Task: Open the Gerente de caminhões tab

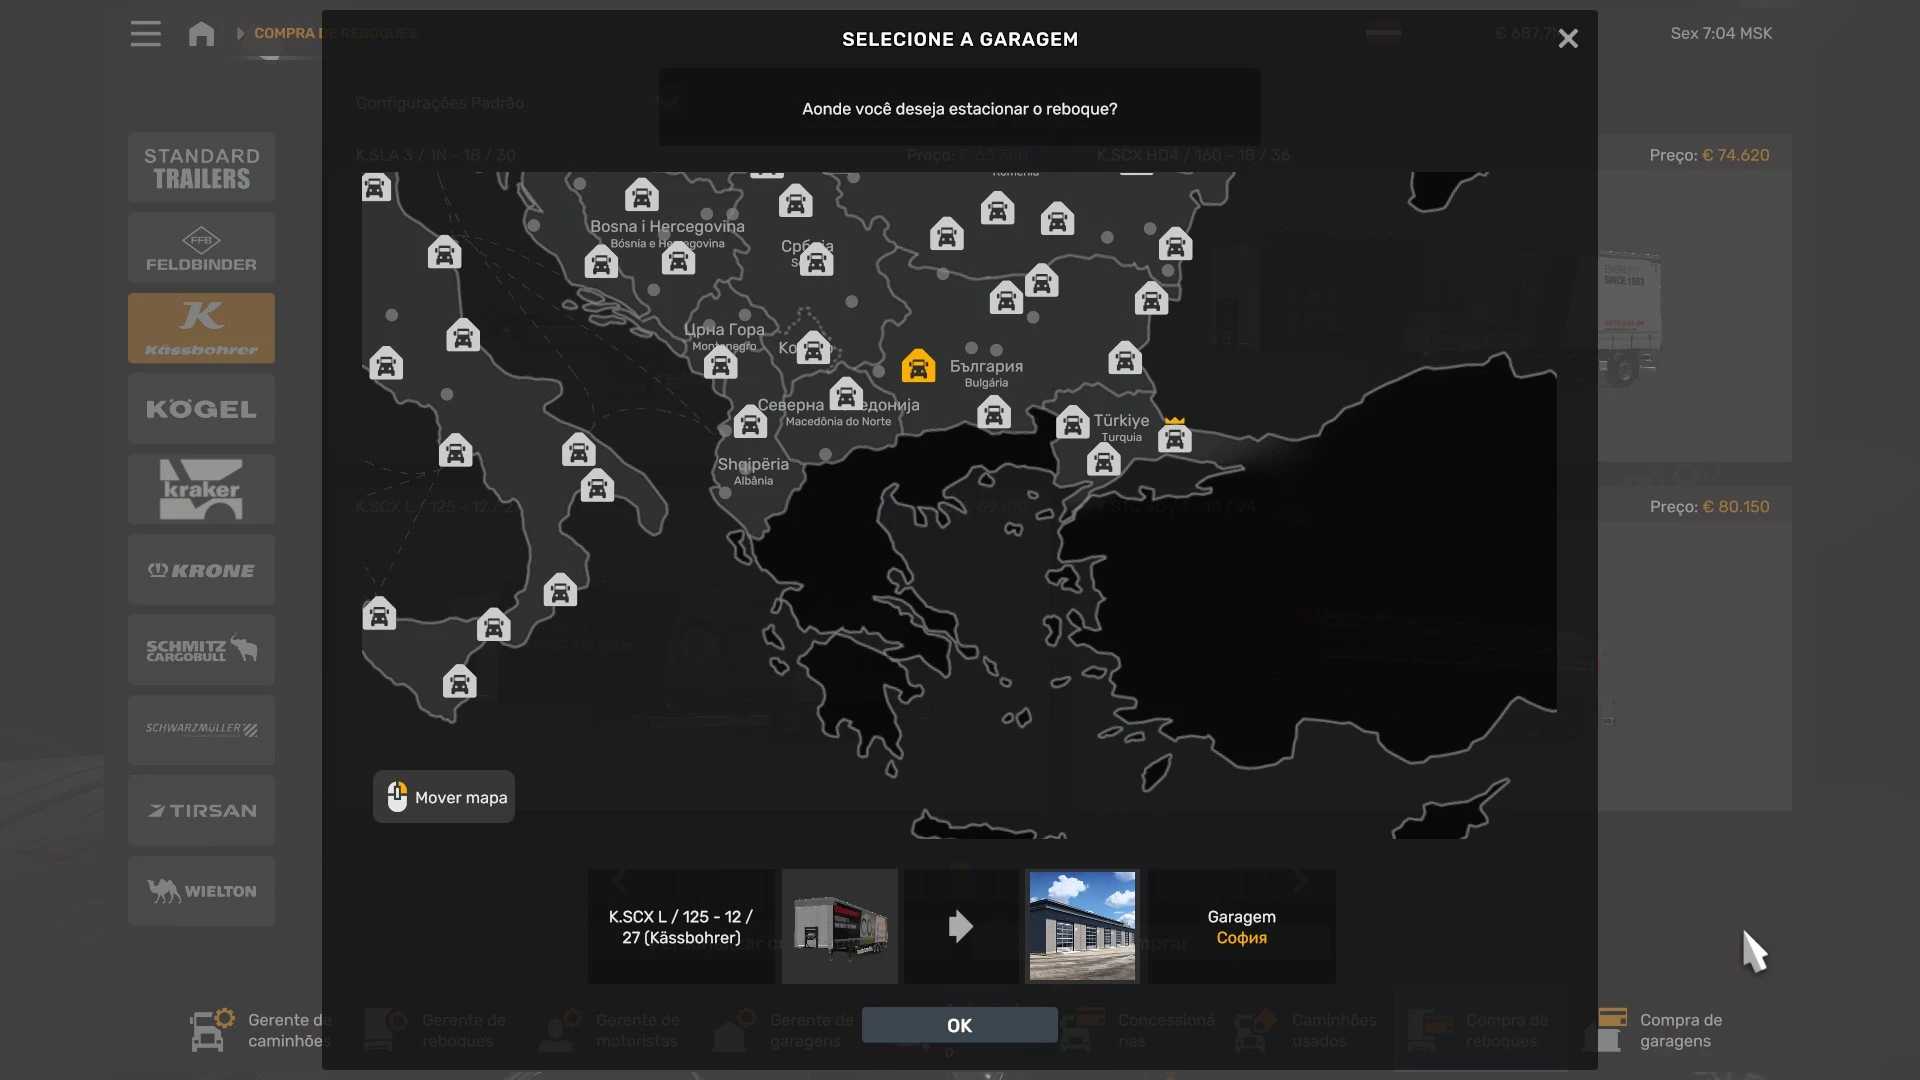Action: click(x=262, y=1030)
